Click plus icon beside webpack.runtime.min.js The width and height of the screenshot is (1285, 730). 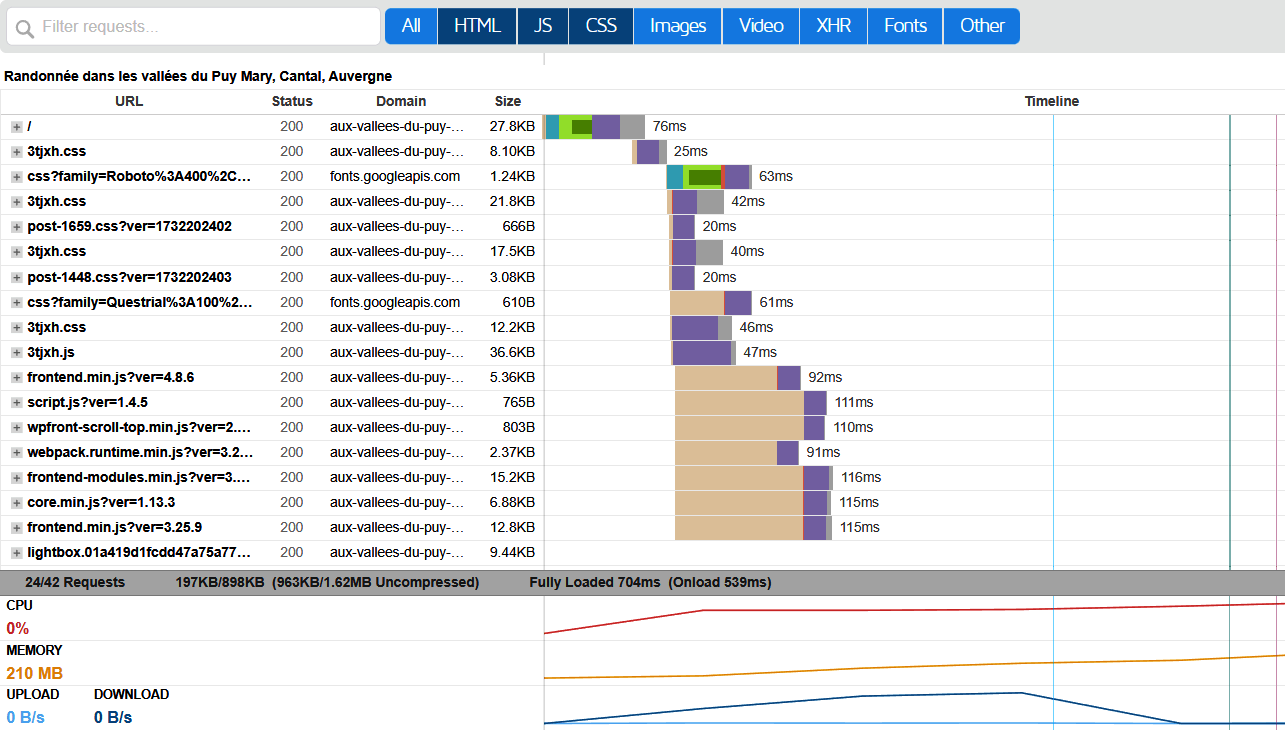16,452
